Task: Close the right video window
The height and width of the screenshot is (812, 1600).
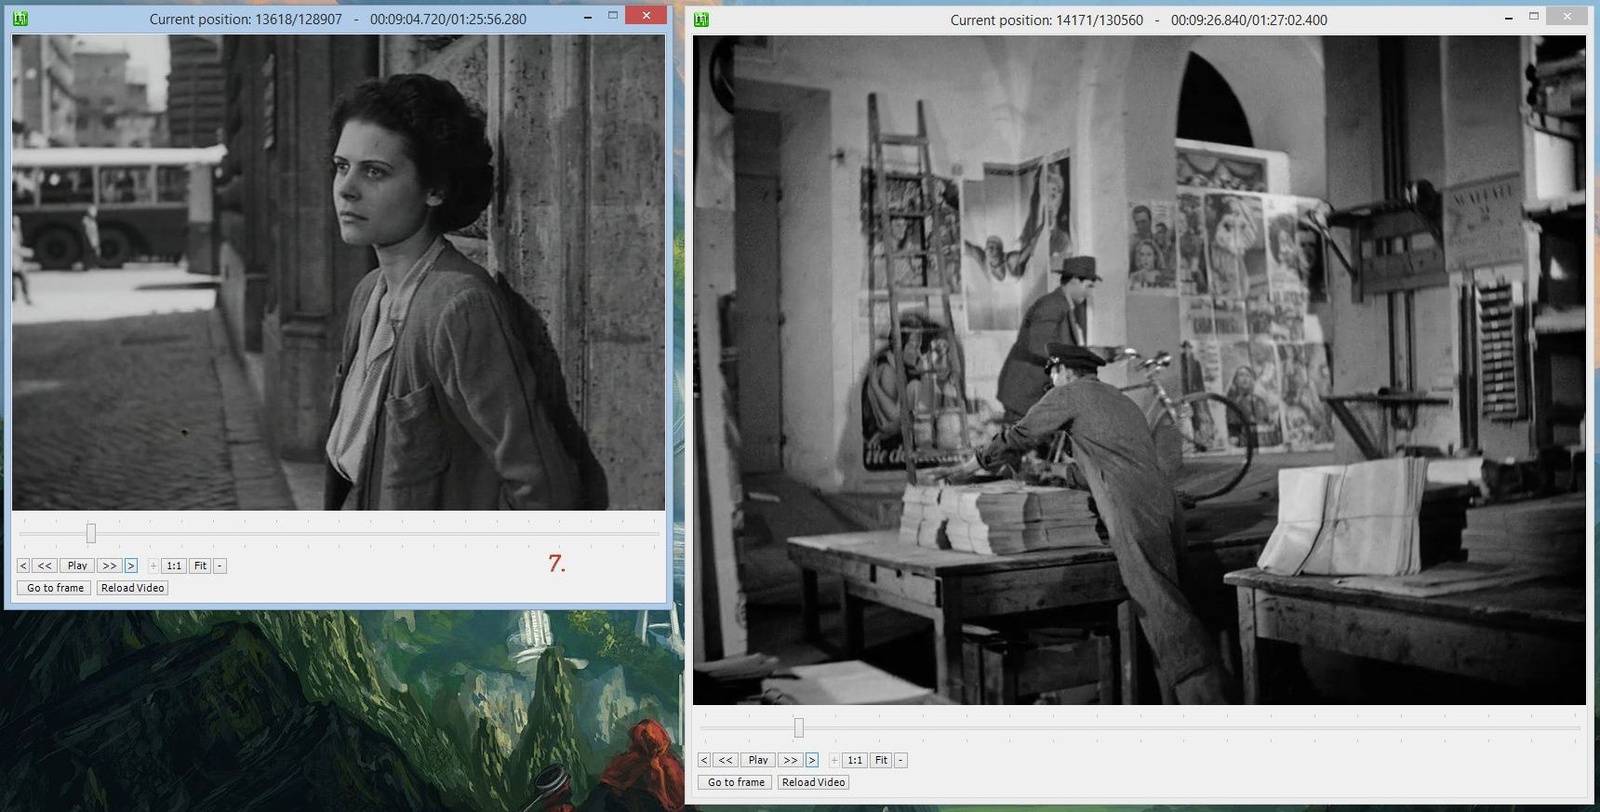Action: coord(1567,16)
